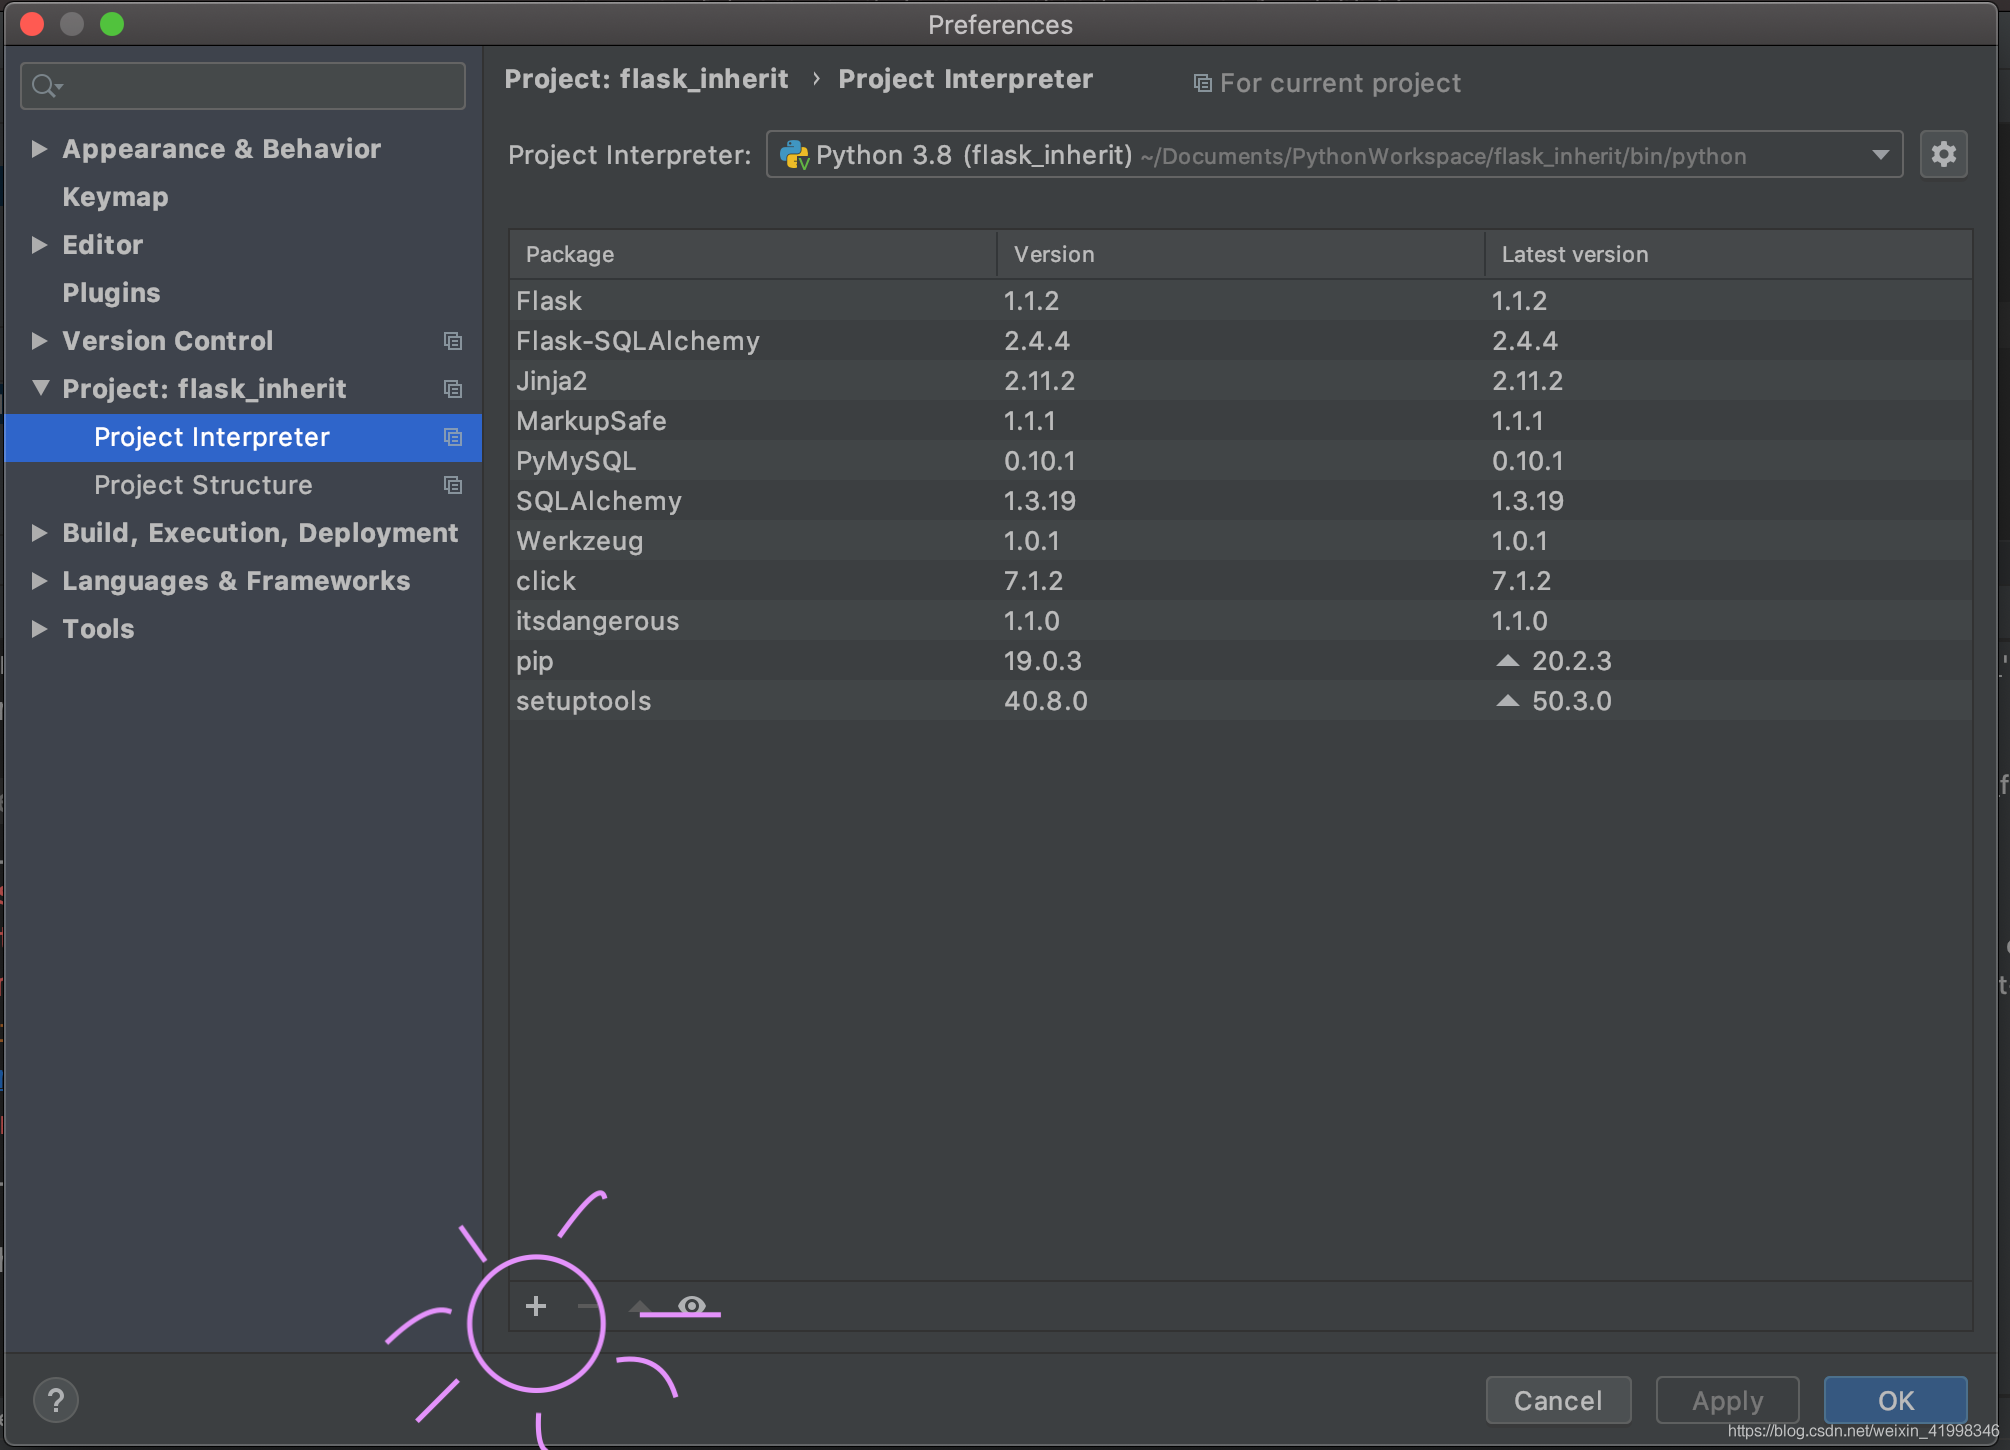Image resolution: width=2010 pixels, height=1450 pixels.
Task: Click the help question mark button
Action: pos(56,1400)
